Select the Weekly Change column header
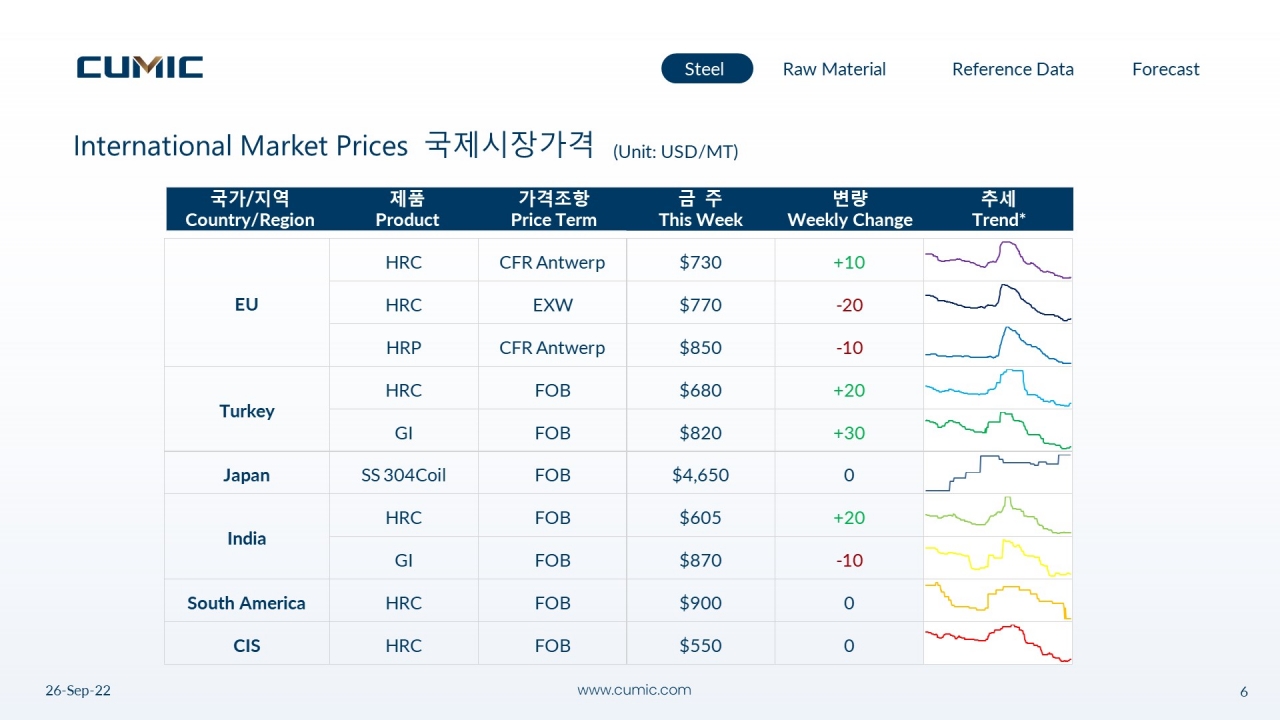Screen dimensions: 1280x720 pos(849,209)
